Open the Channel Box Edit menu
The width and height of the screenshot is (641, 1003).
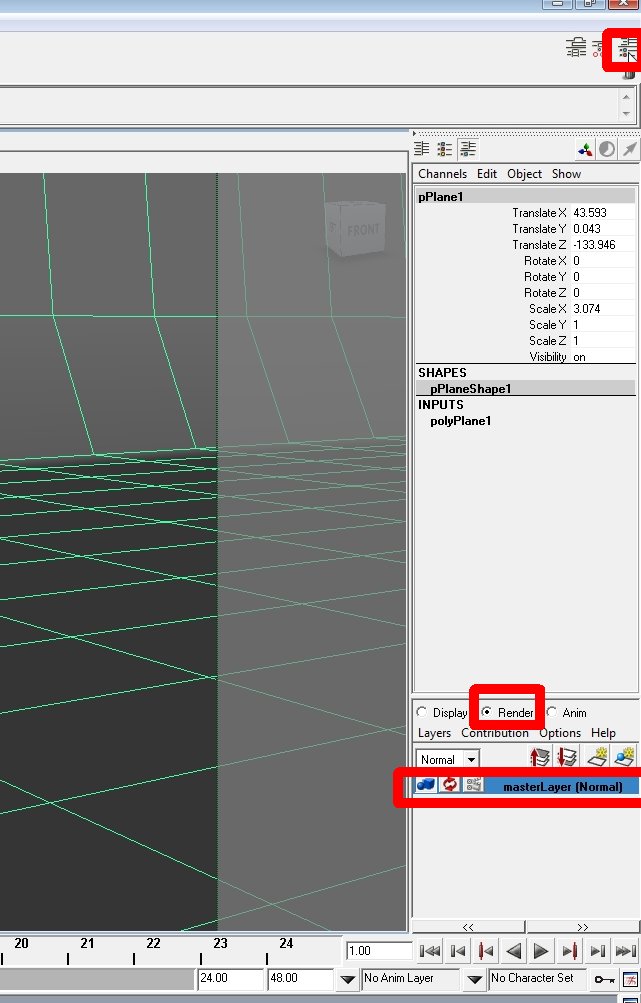[487, 174]
